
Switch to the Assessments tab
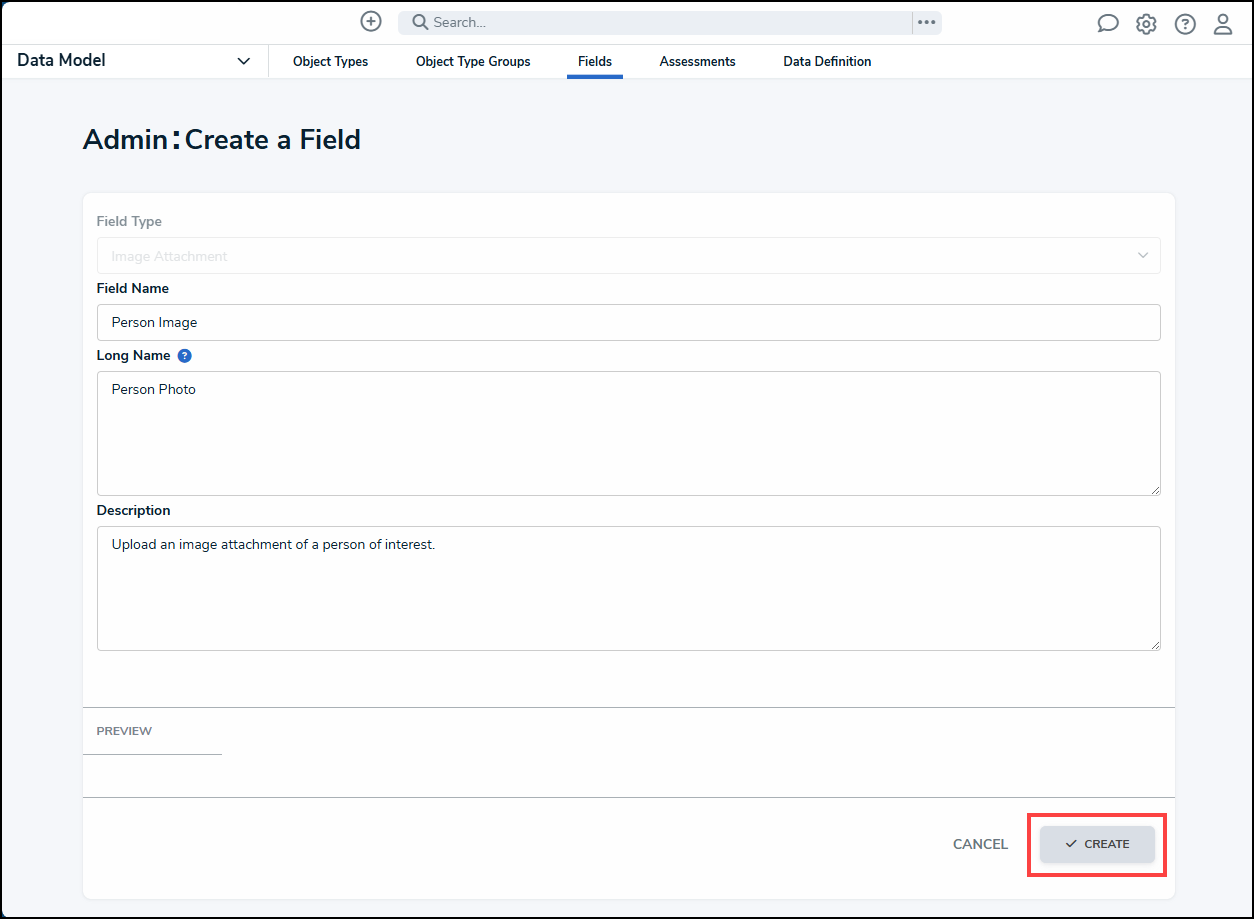pos(697,61)
